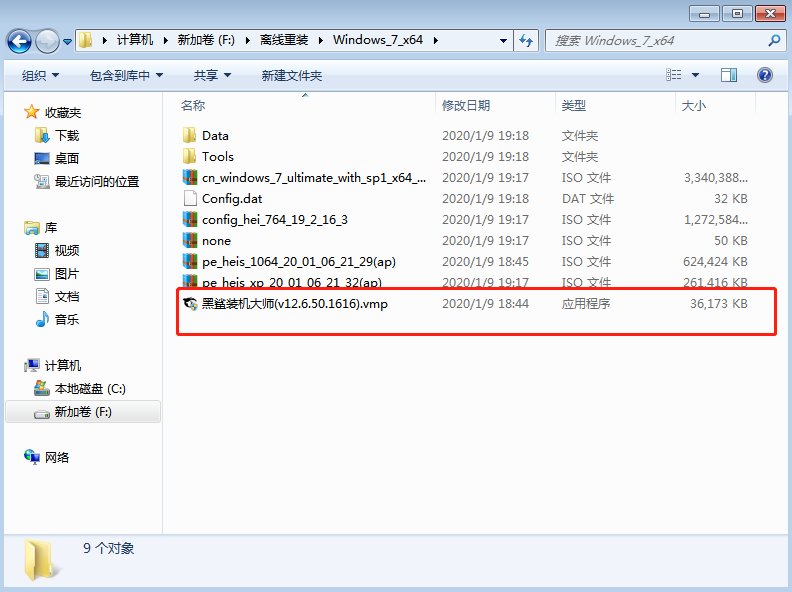
Task: Sort by 修改日期 column header
Action: (x=466, y=105)
